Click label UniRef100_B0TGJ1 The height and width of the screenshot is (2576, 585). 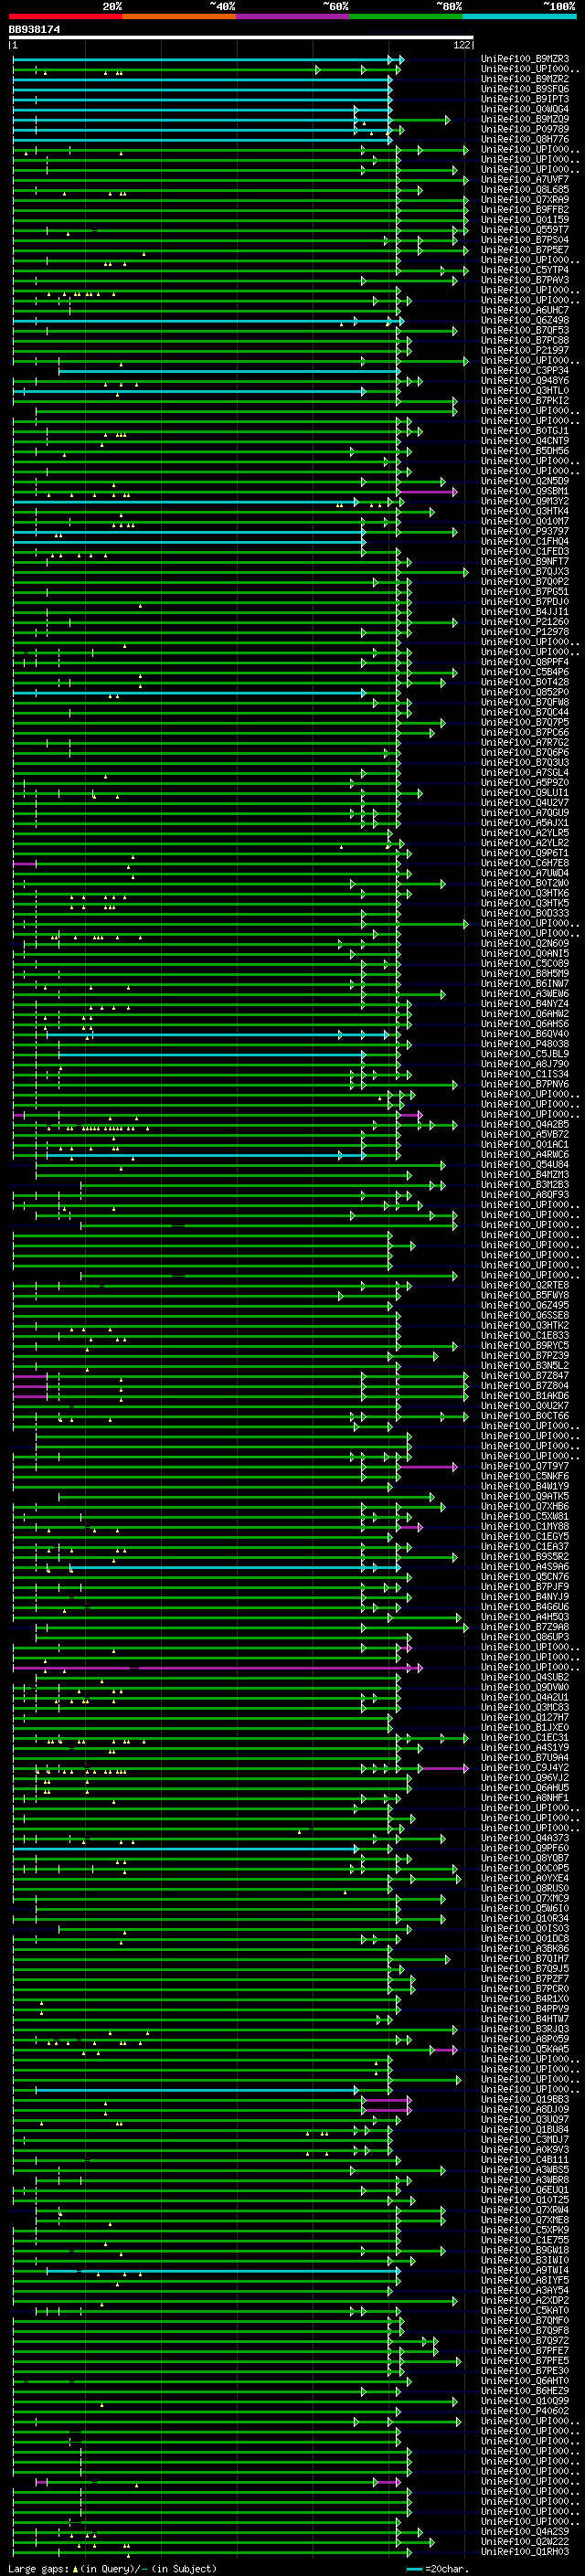click(x=525, y=431)
